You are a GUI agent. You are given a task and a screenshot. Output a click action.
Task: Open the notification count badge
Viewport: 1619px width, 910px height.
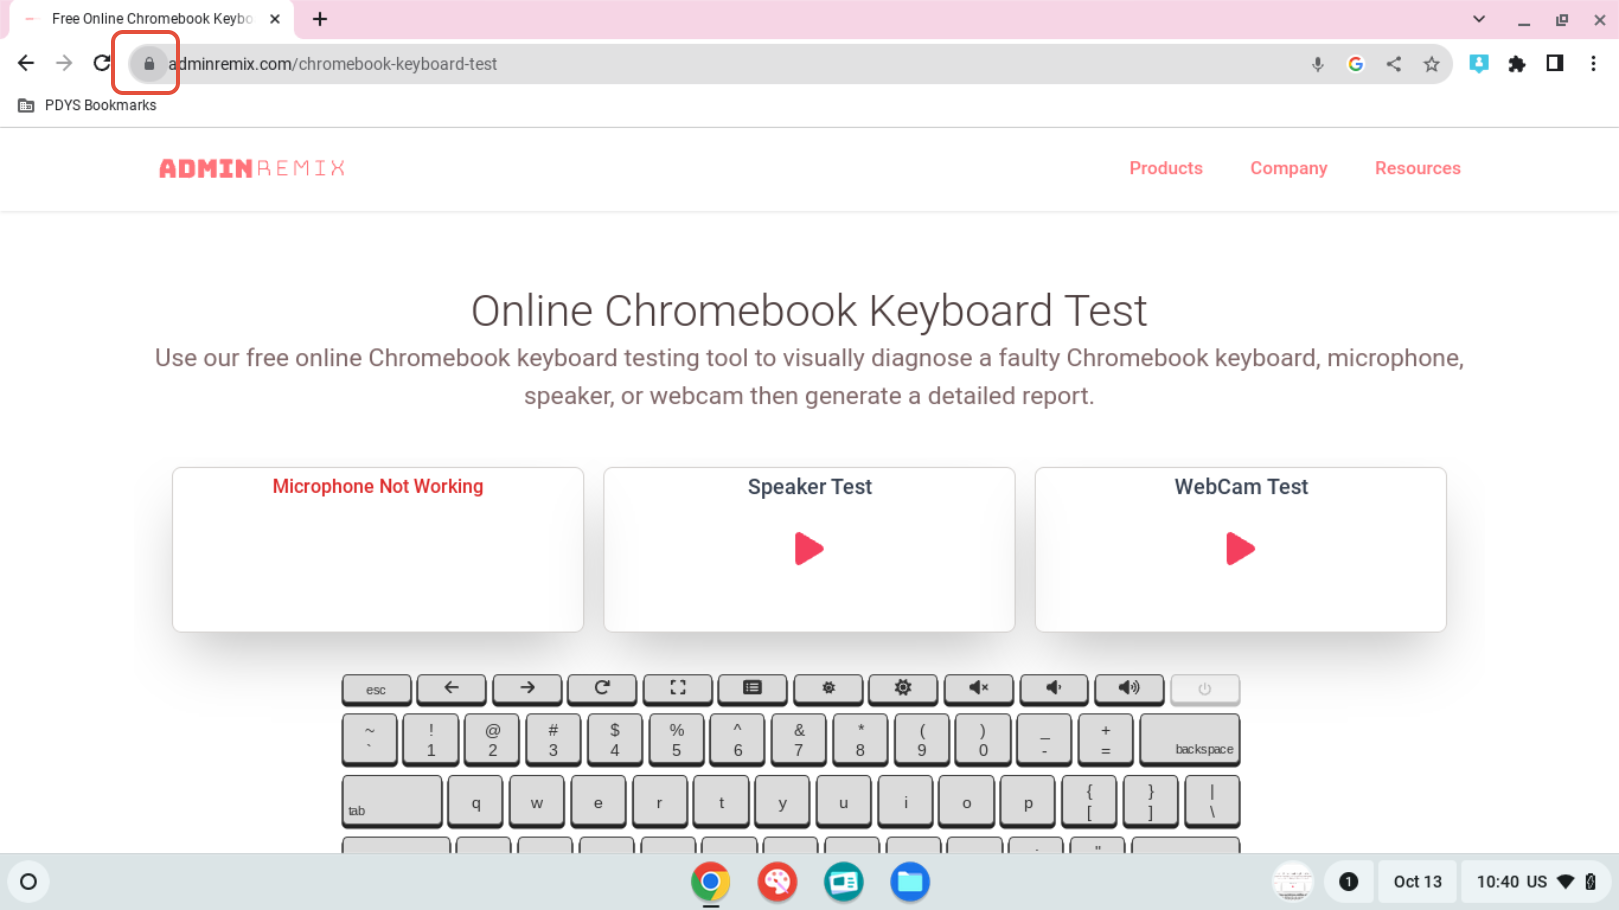pyautogui.click(x=1348, y=882)
